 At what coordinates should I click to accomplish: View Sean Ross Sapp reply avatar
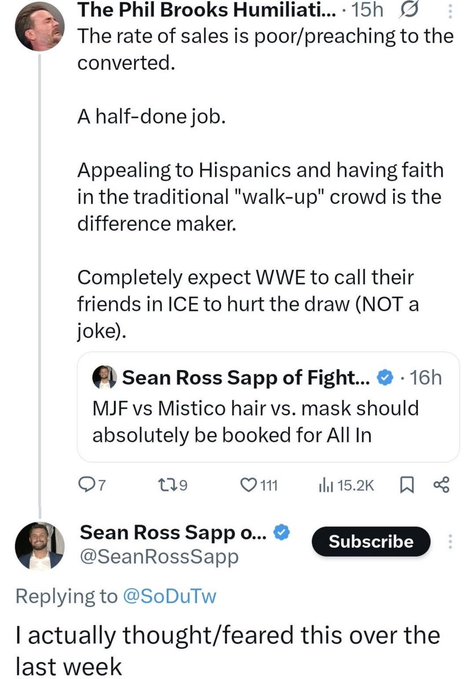coord(39,546)
